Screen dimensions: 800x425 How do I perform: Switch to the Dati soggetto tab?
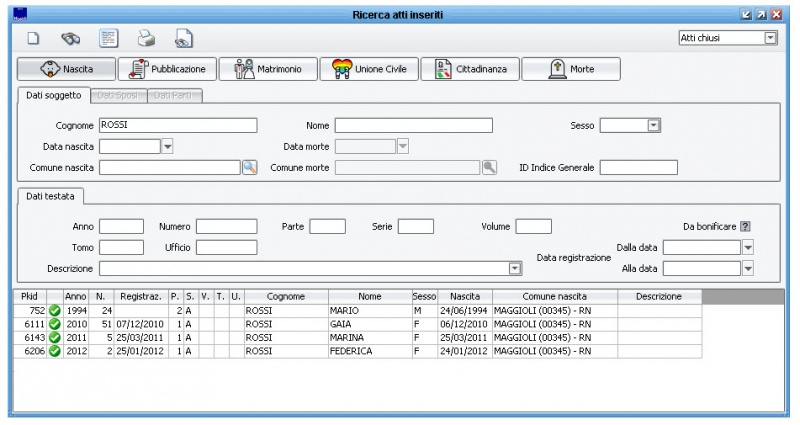[x=54, y=95]
